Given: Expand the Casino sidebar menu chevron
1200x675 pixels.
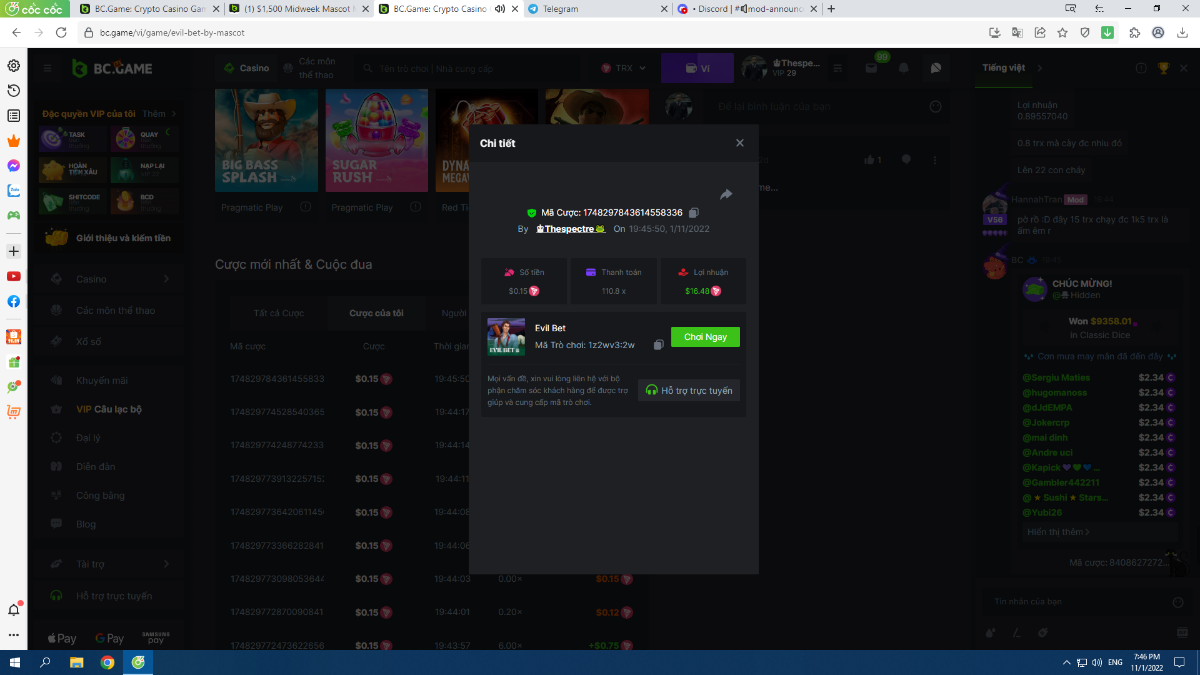Looking at the screenshot, I should pos(166,279).
